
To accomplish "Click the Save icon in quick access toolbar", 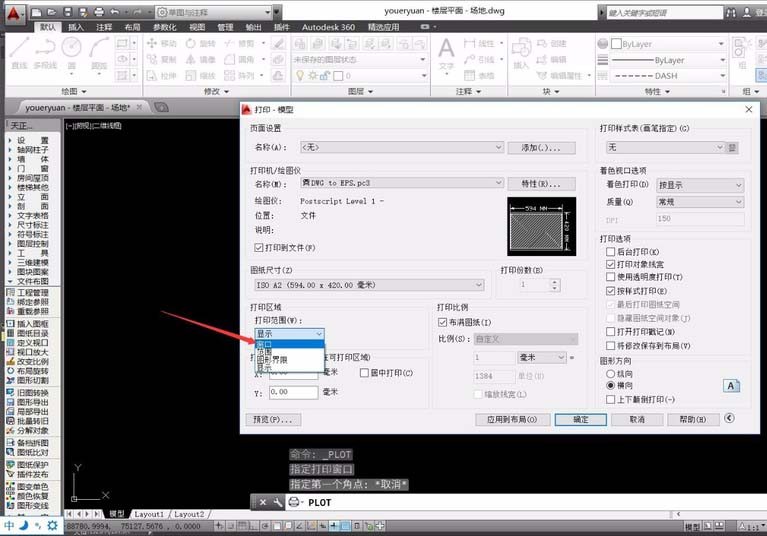I will (x=68, y=12).
